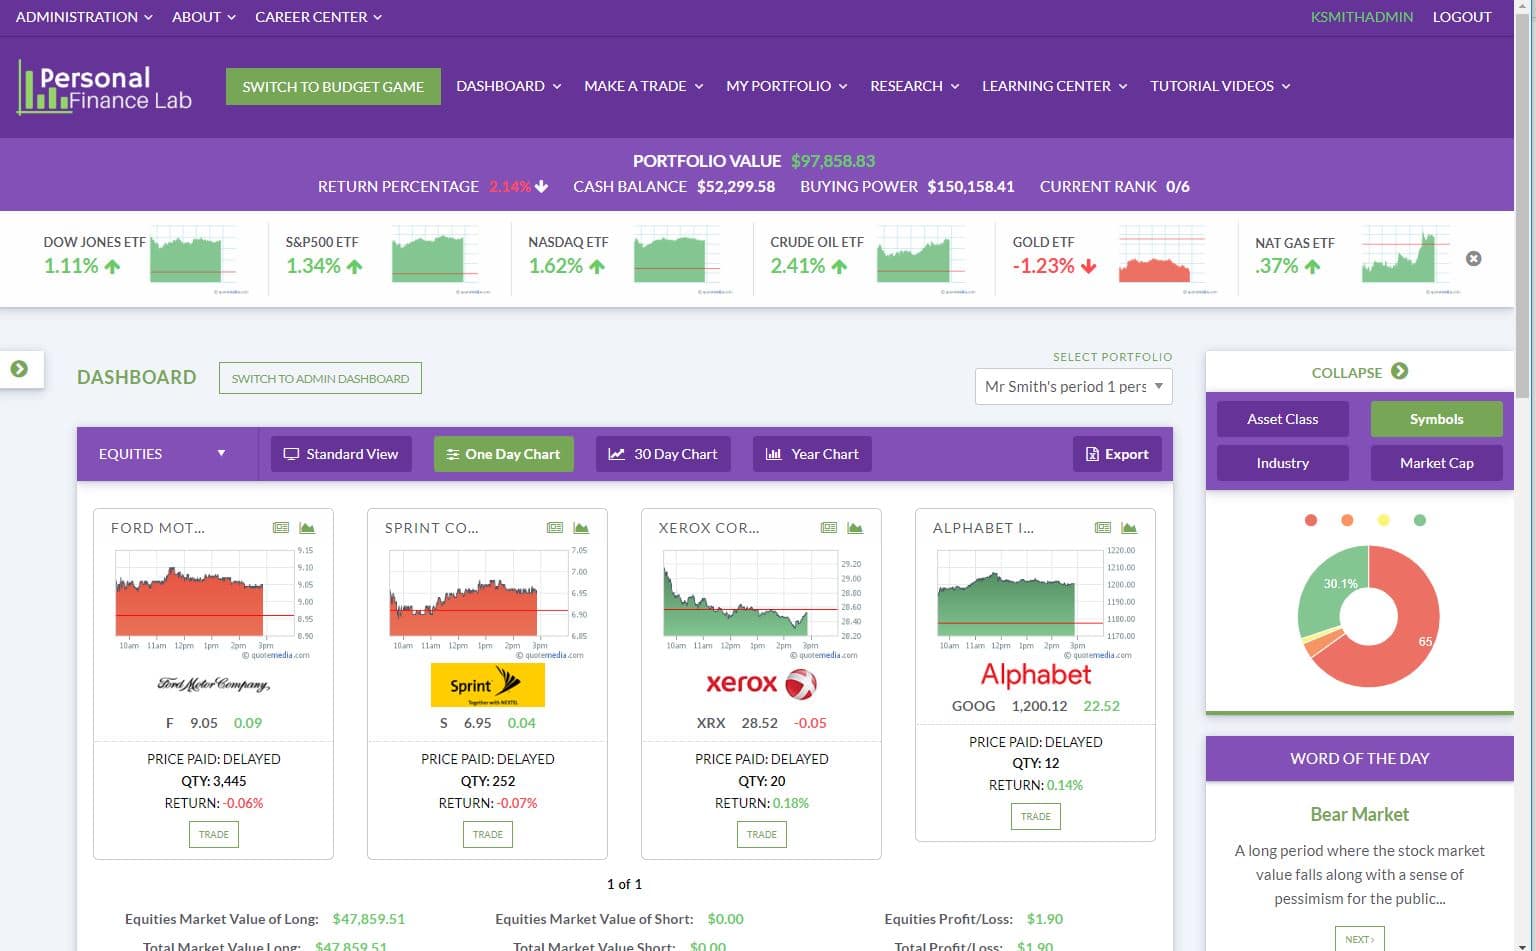1536x951 pixels.
Task: Click the Ford Motor Company logo
Action: (x=213, y=684)
